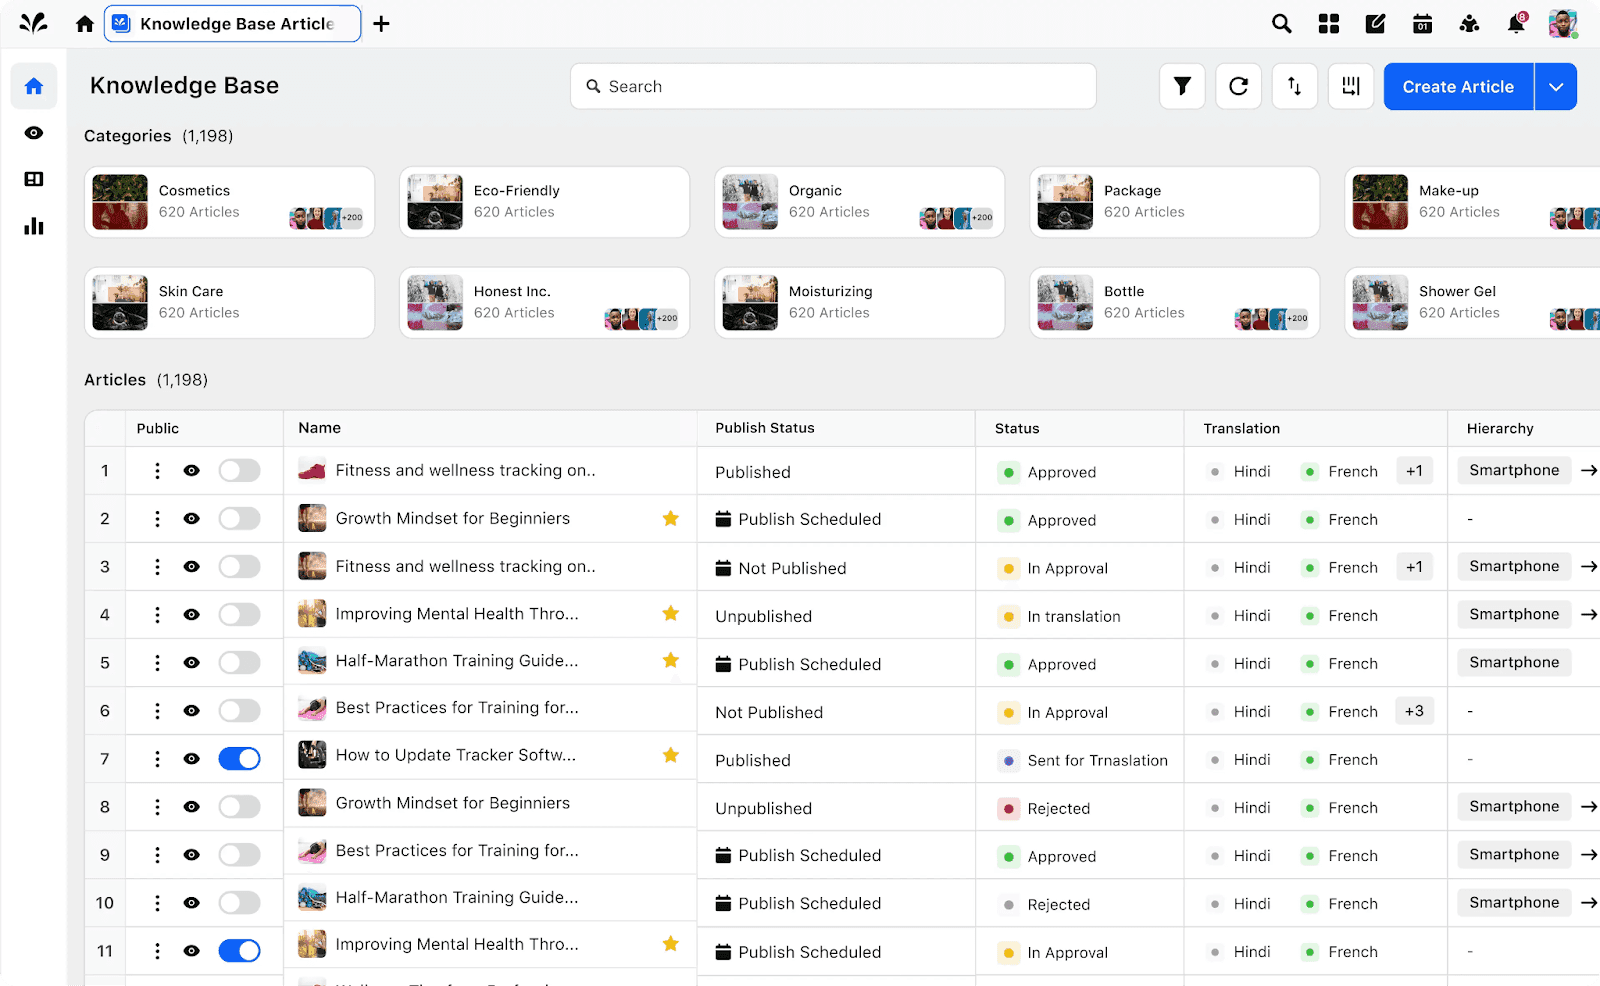The width and height of the screenshot is (1600, 986).
Task: Open the sort order control
Action: tap(1294, 86)
